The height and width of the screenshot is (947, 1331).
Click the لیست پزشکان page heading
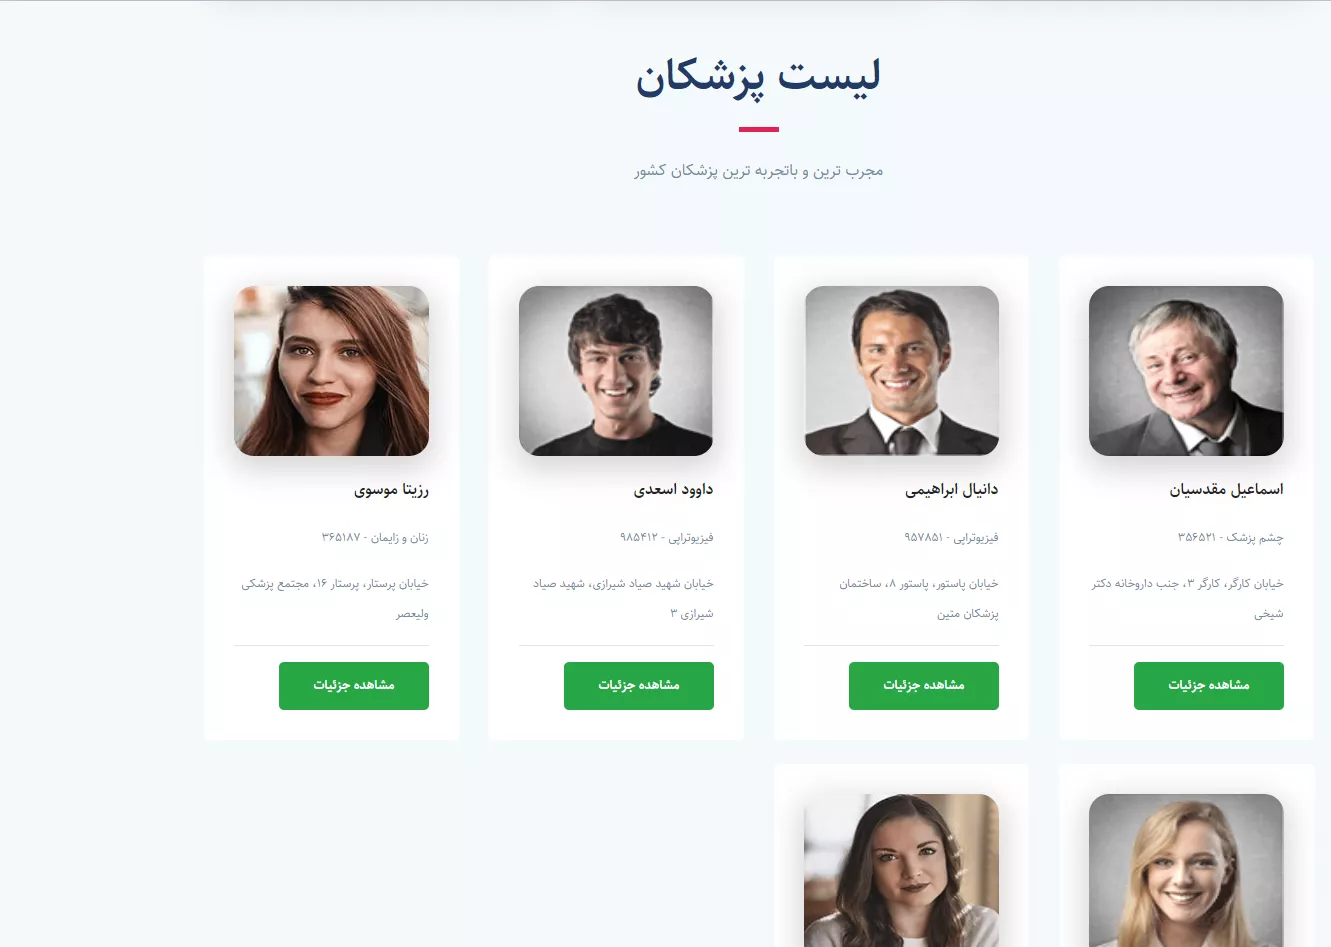(758, 77)
